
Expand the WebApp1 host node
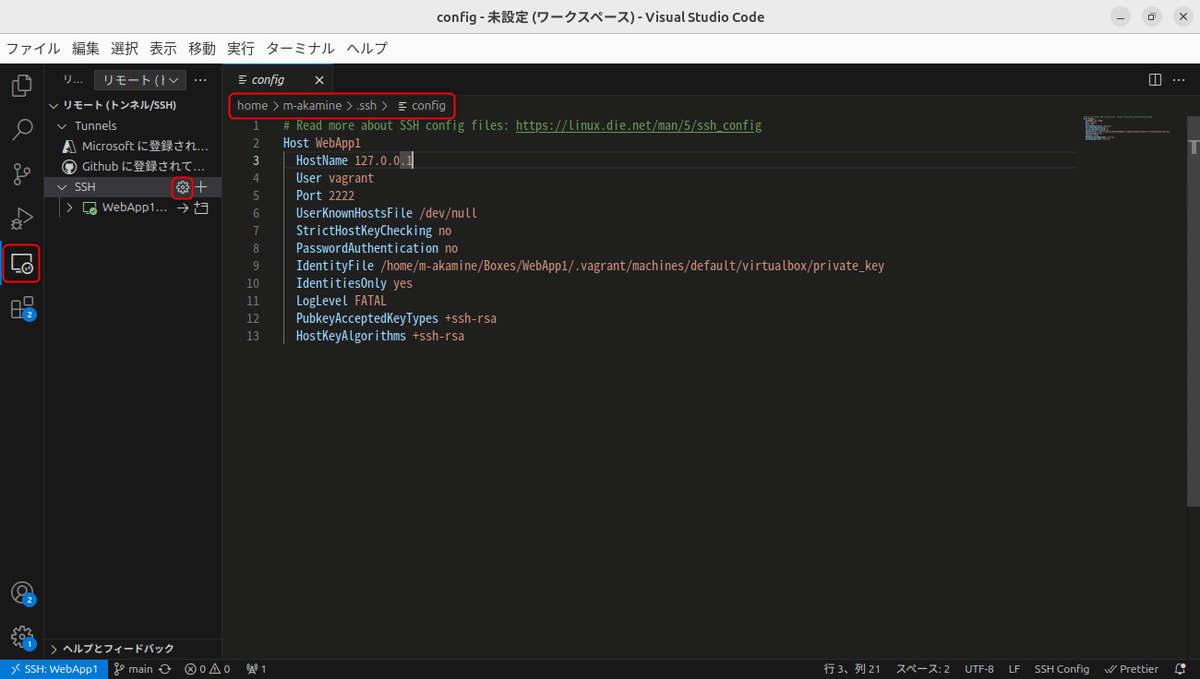click(69, 208)
